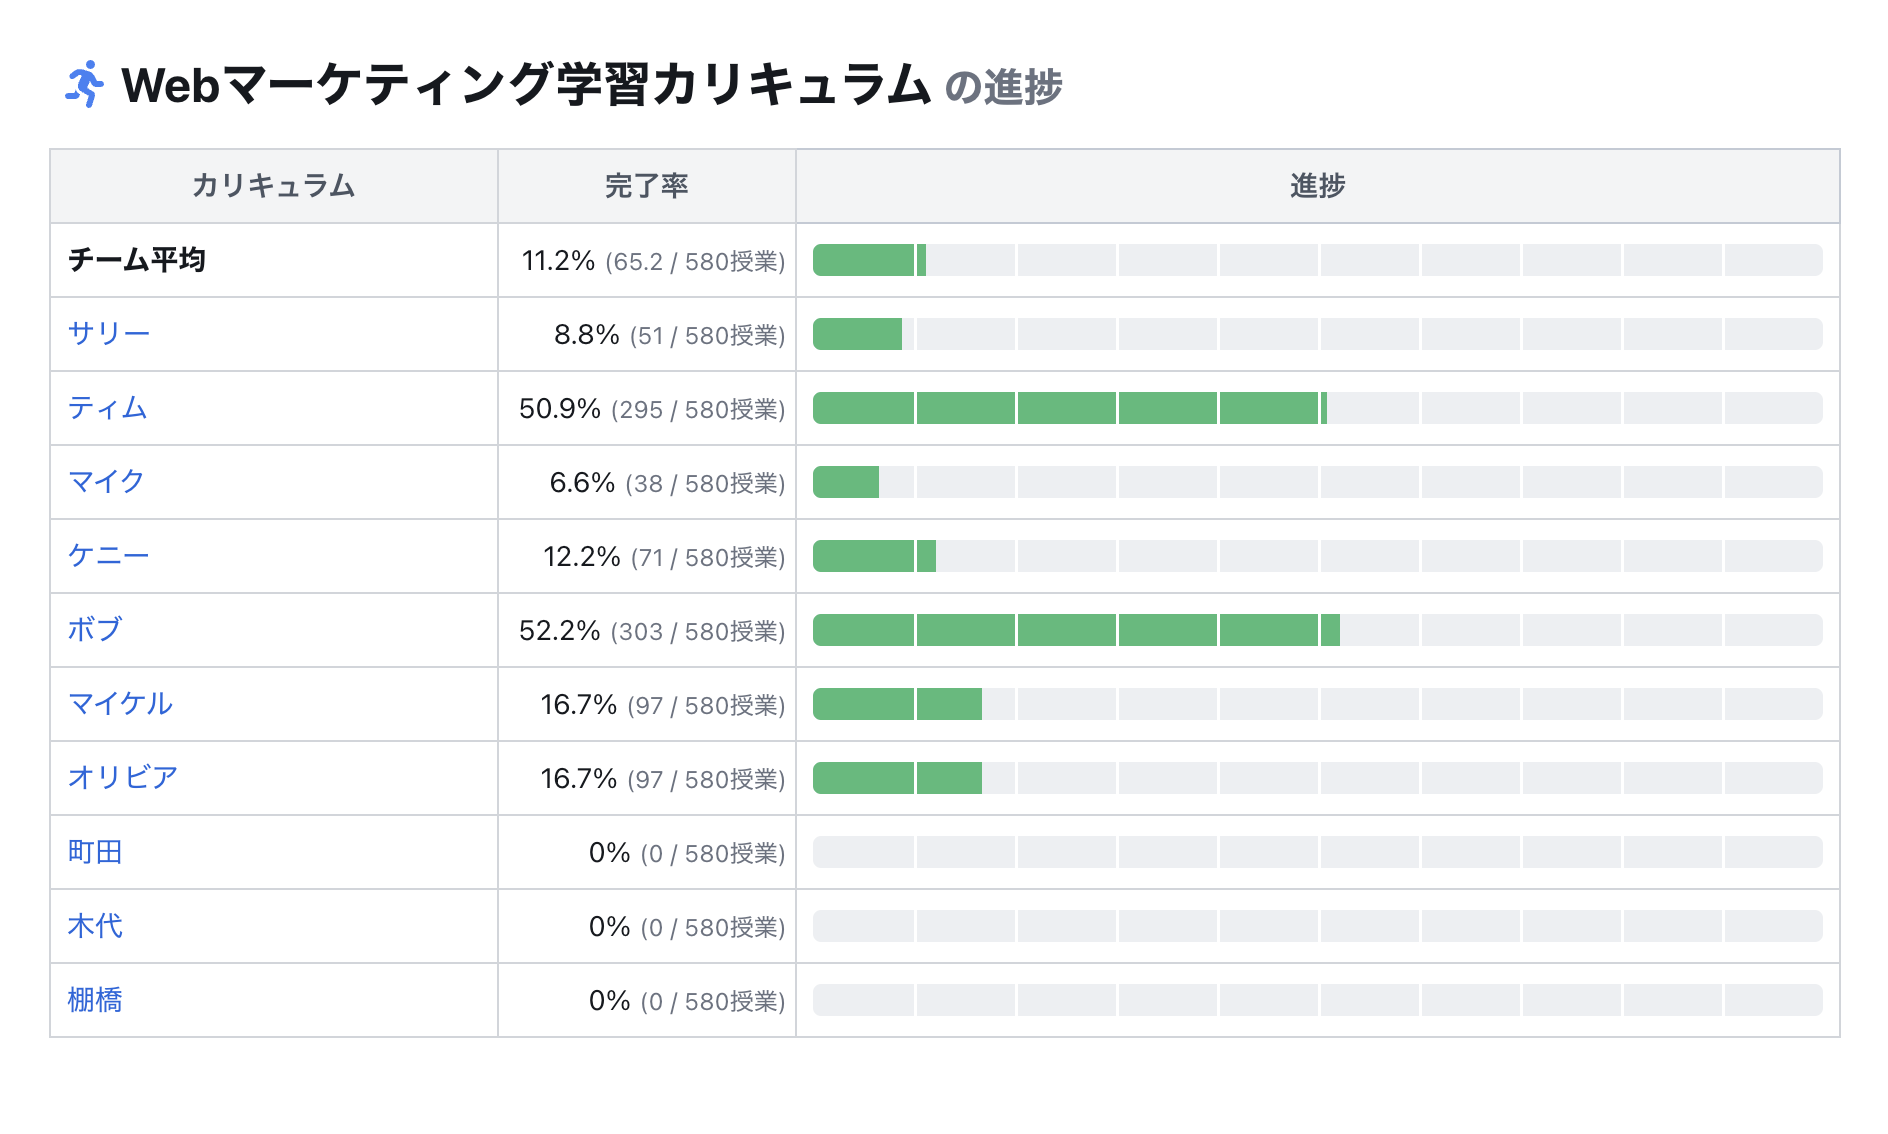Click the マイケル member link
1888x1134 pixels.
(120, 704)
